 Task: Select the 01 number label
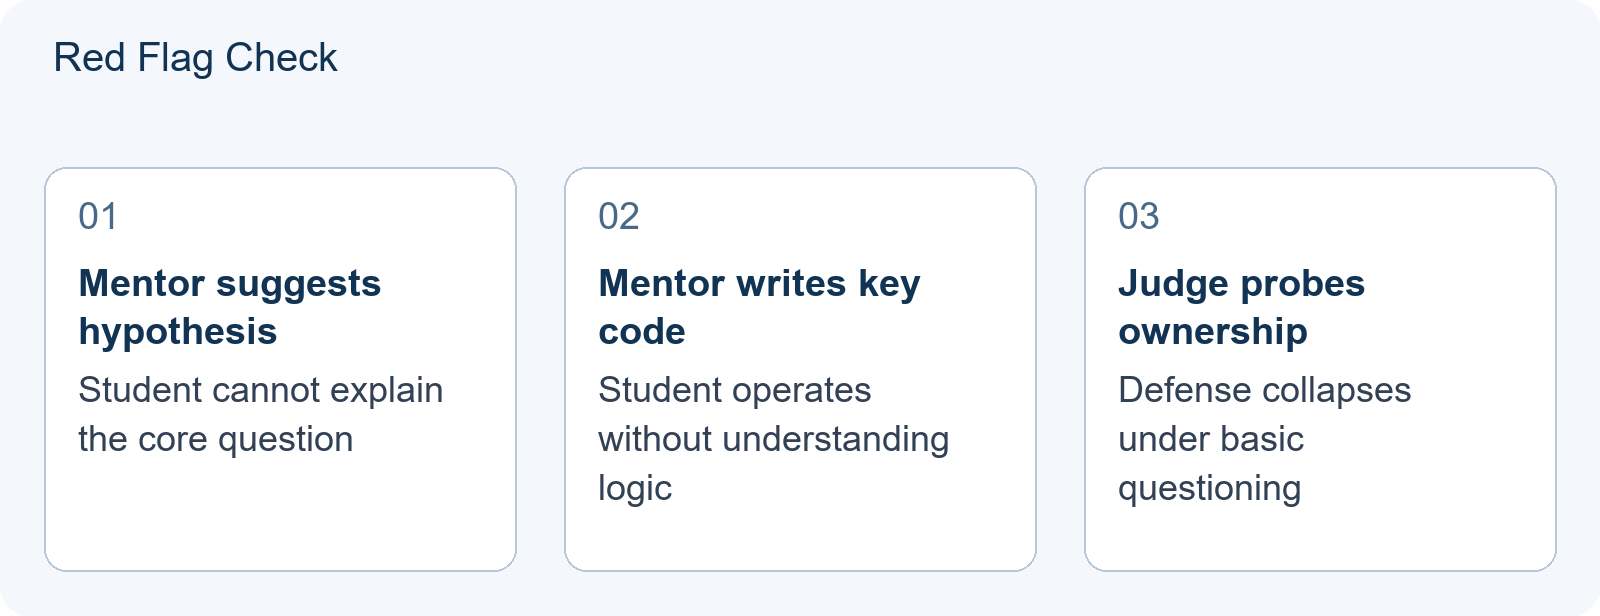[x=98, y=216]
